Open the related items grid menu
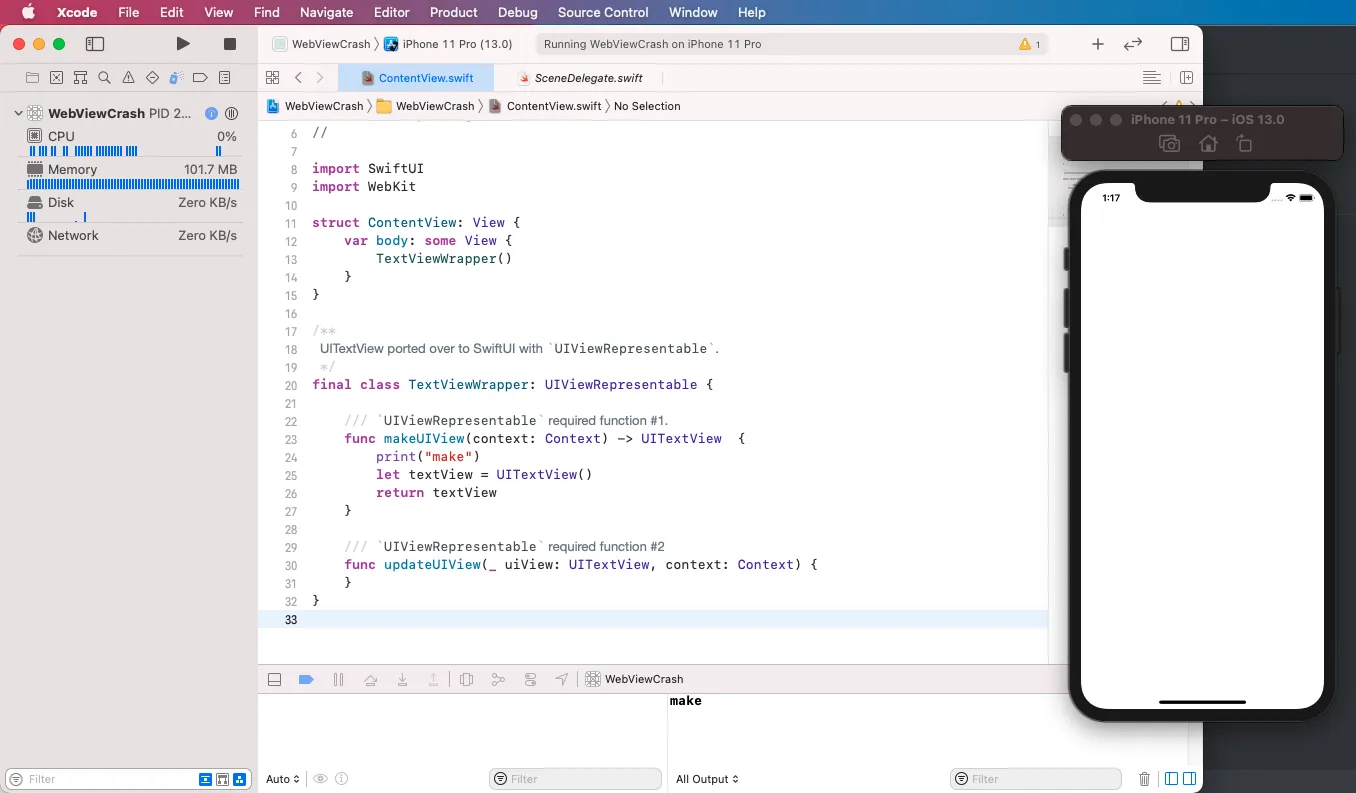This screenshot has height=793, width=1356. [x=272, y=77]
